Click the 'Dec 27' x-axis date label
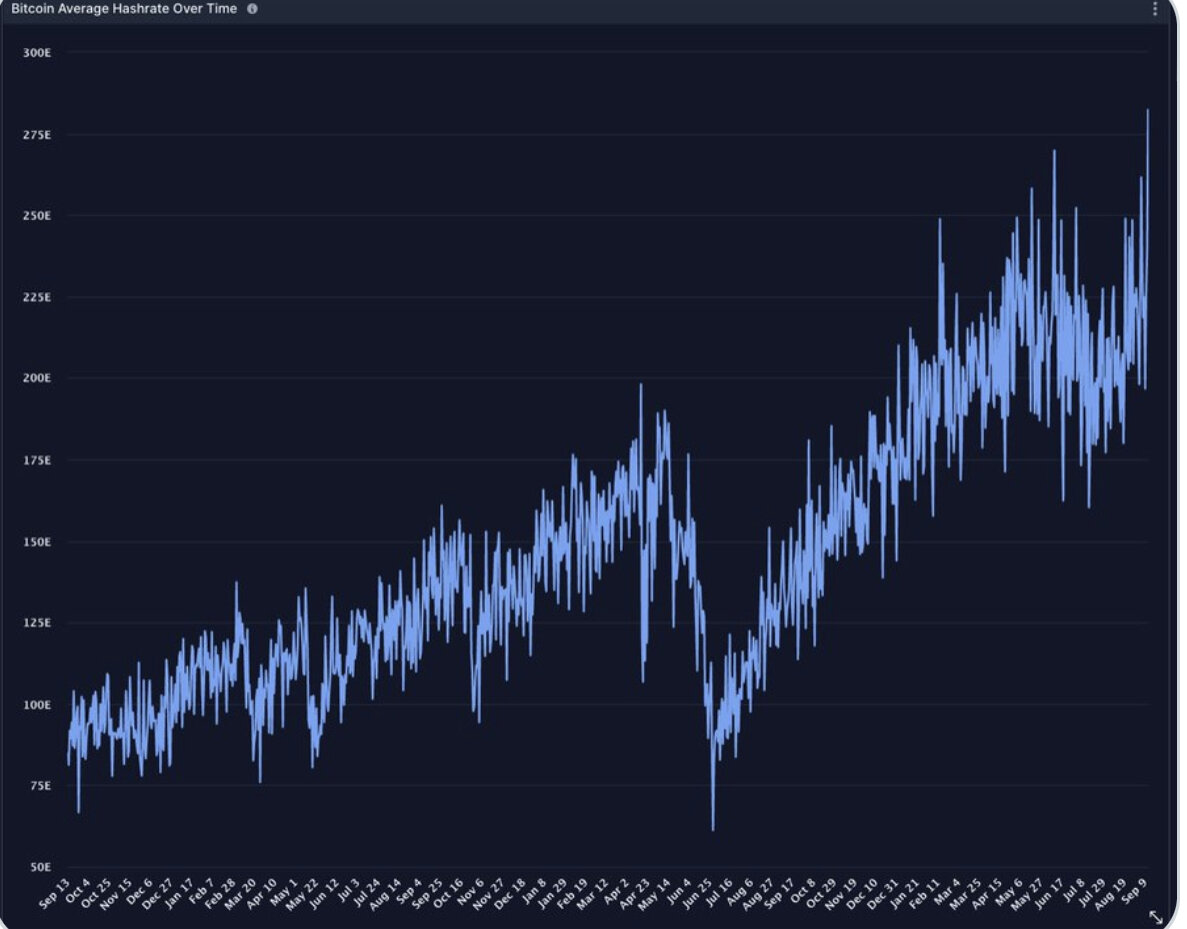 pyautogui.click(x=158, y=893)
